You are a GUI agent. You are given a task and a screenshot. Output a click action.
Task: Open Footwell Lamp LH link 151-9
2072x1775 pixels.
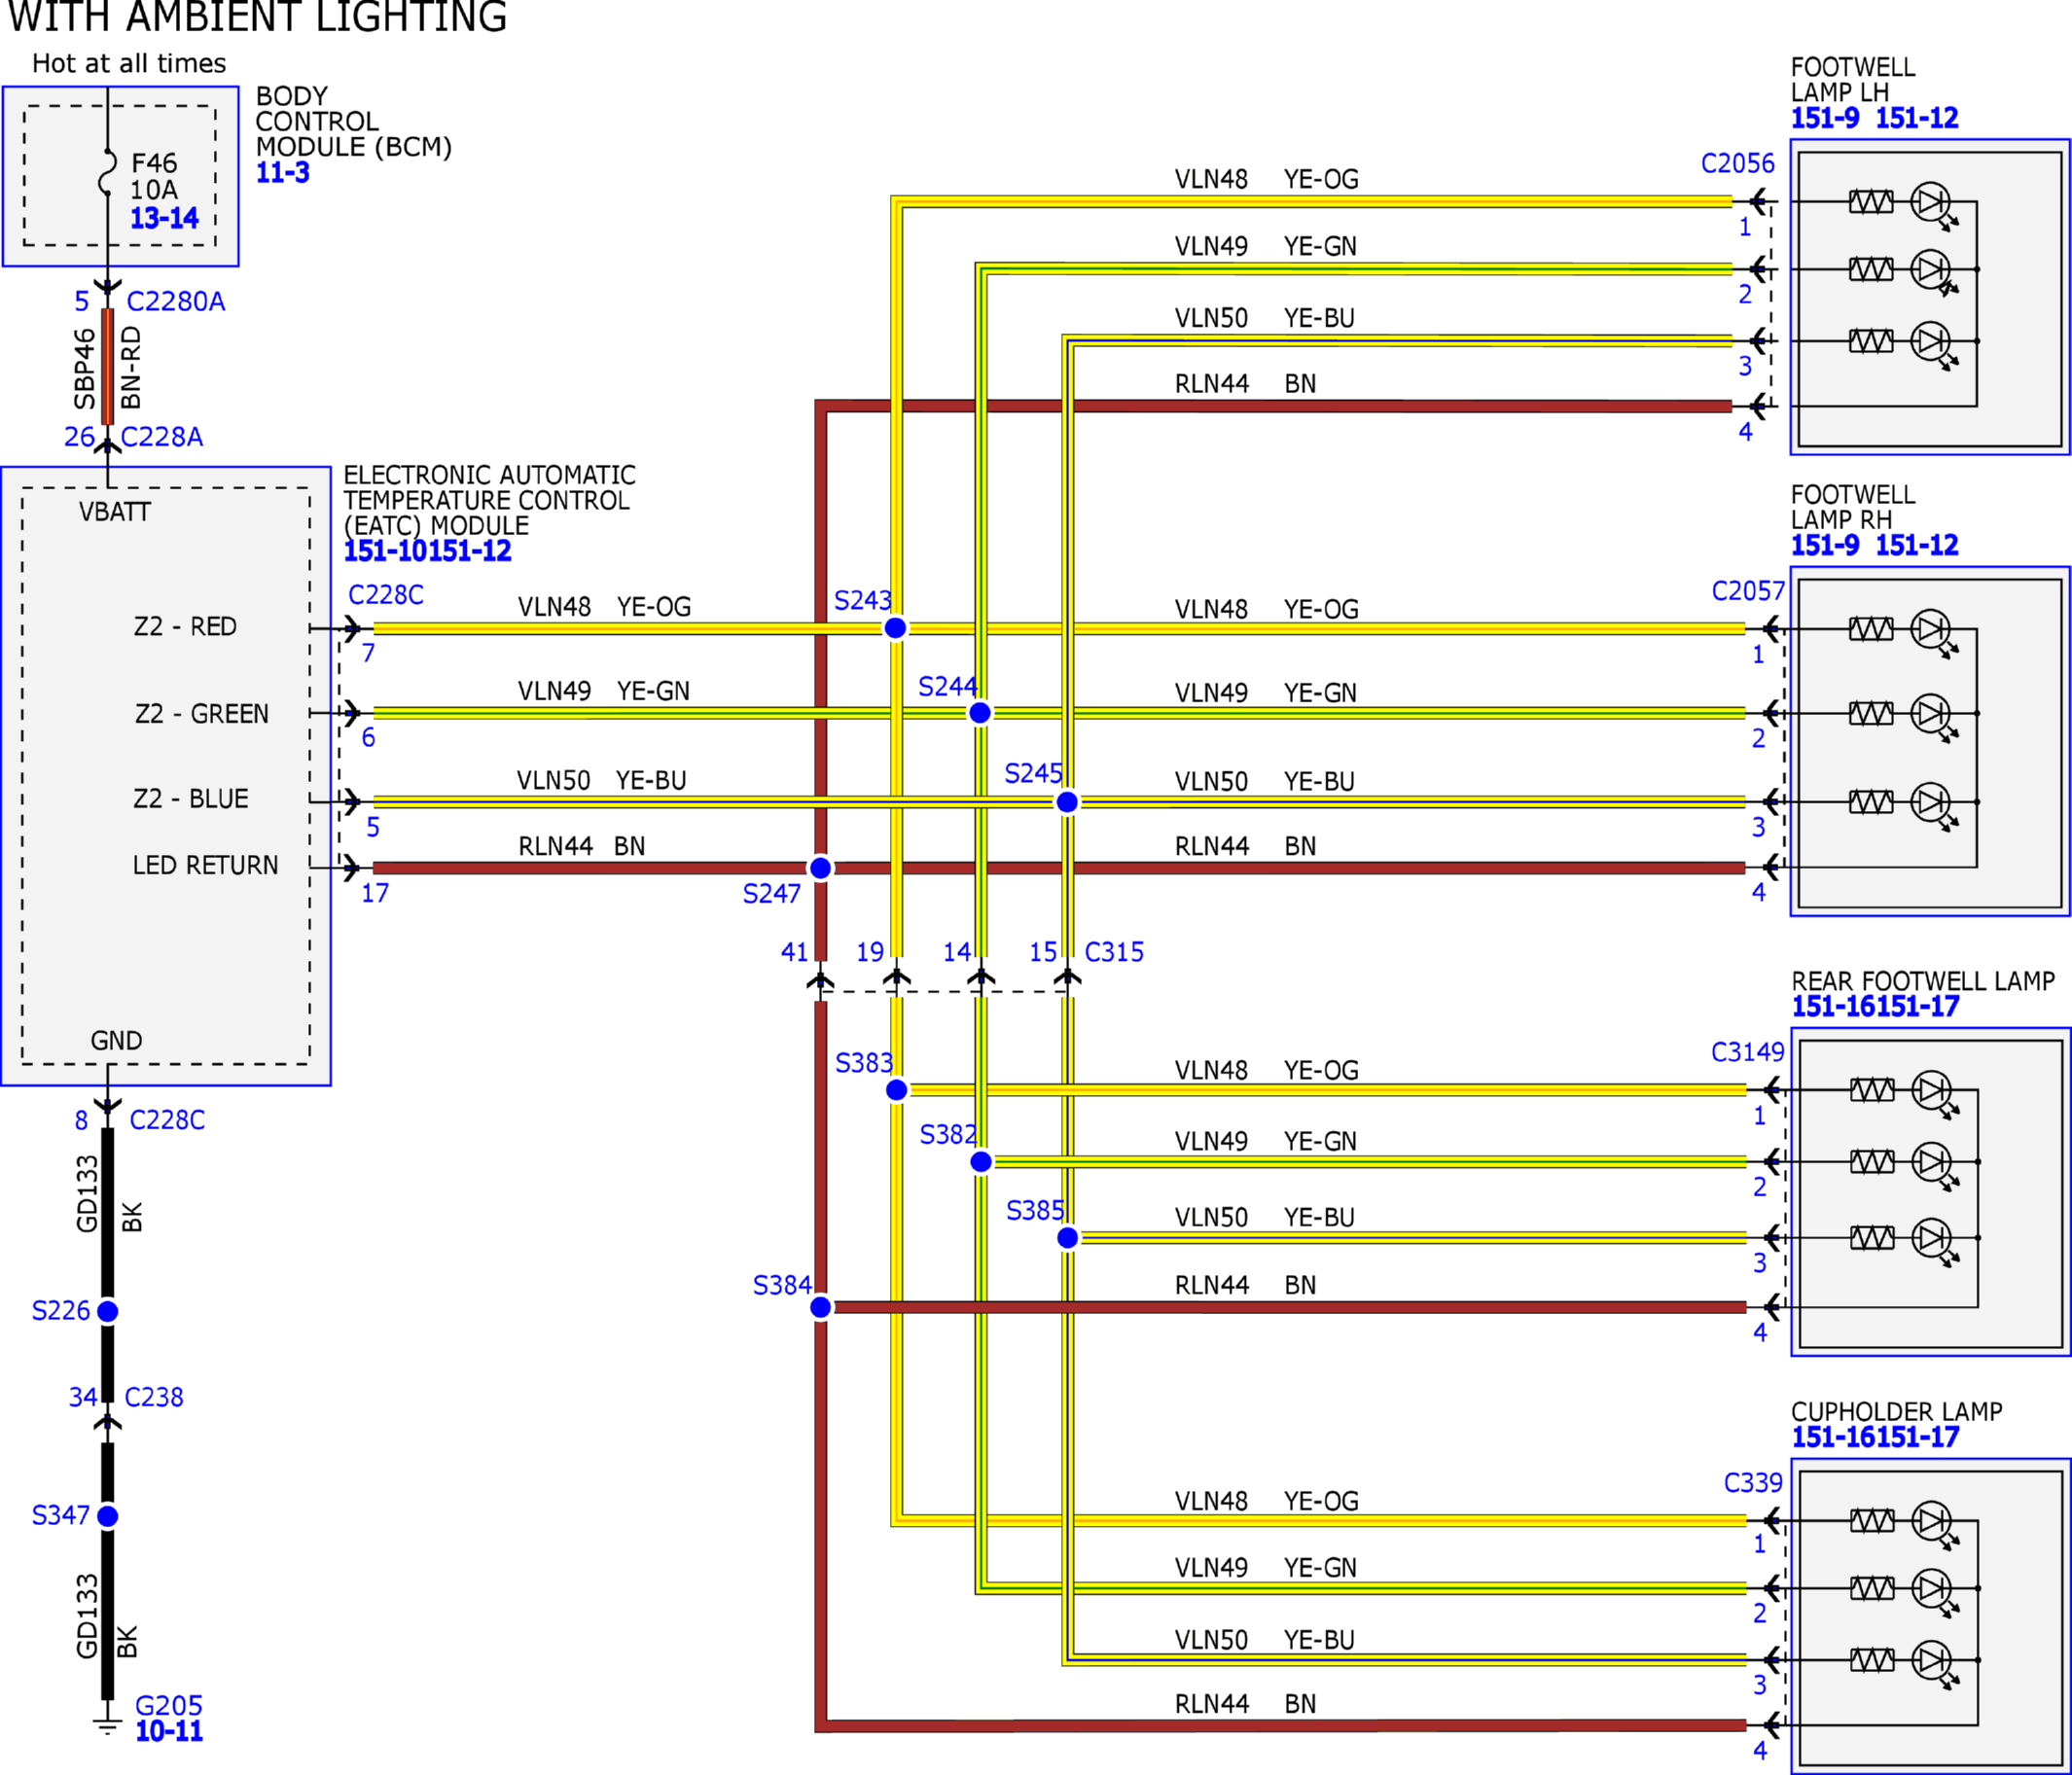coord(1825,118)
